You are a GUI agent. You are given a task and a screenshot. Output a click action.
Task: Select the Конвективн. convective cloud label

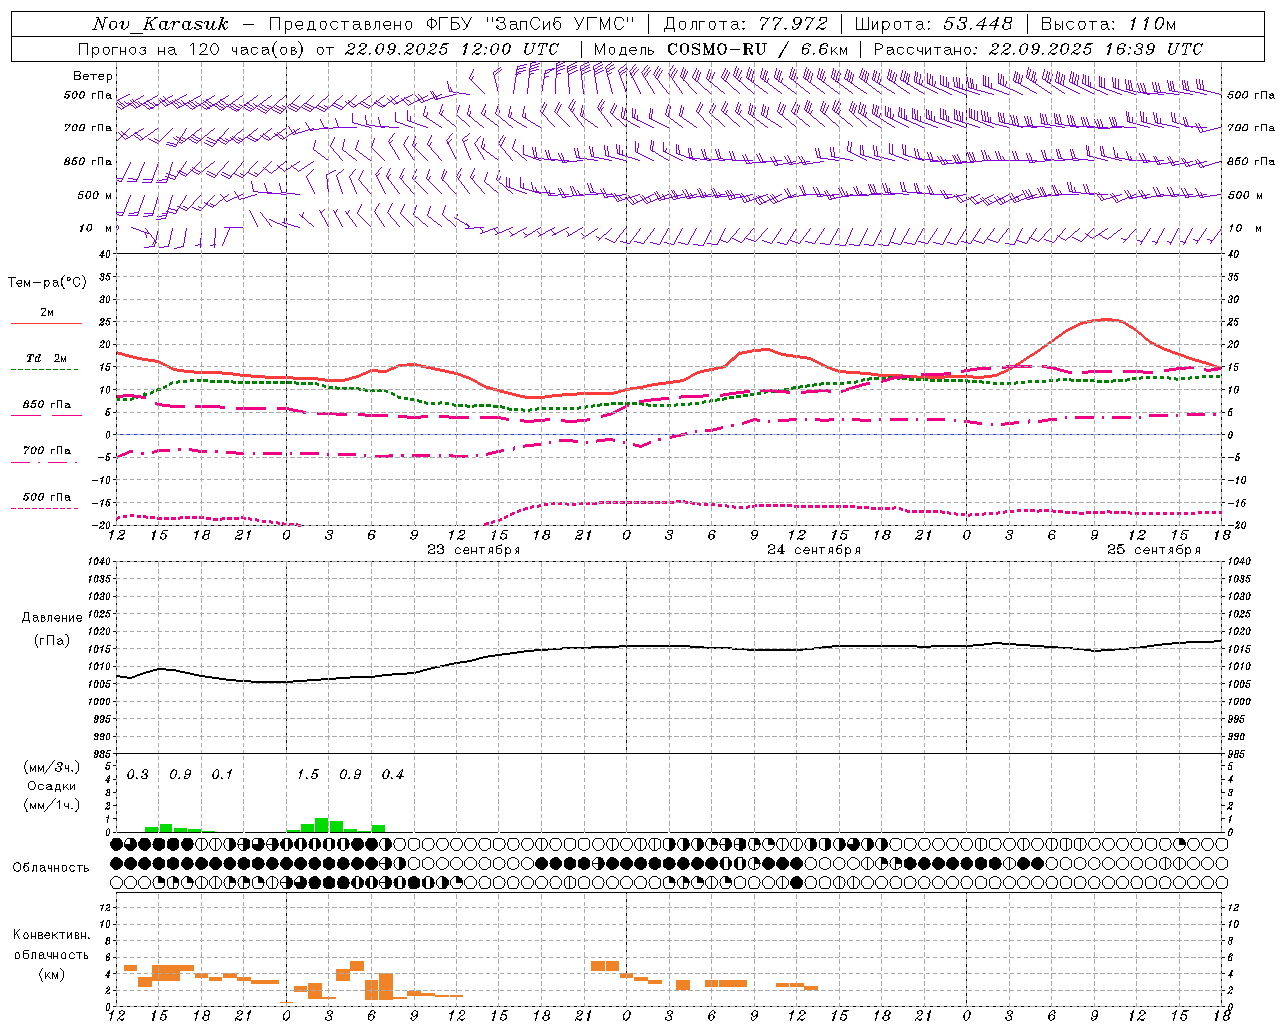click(52, 935)
